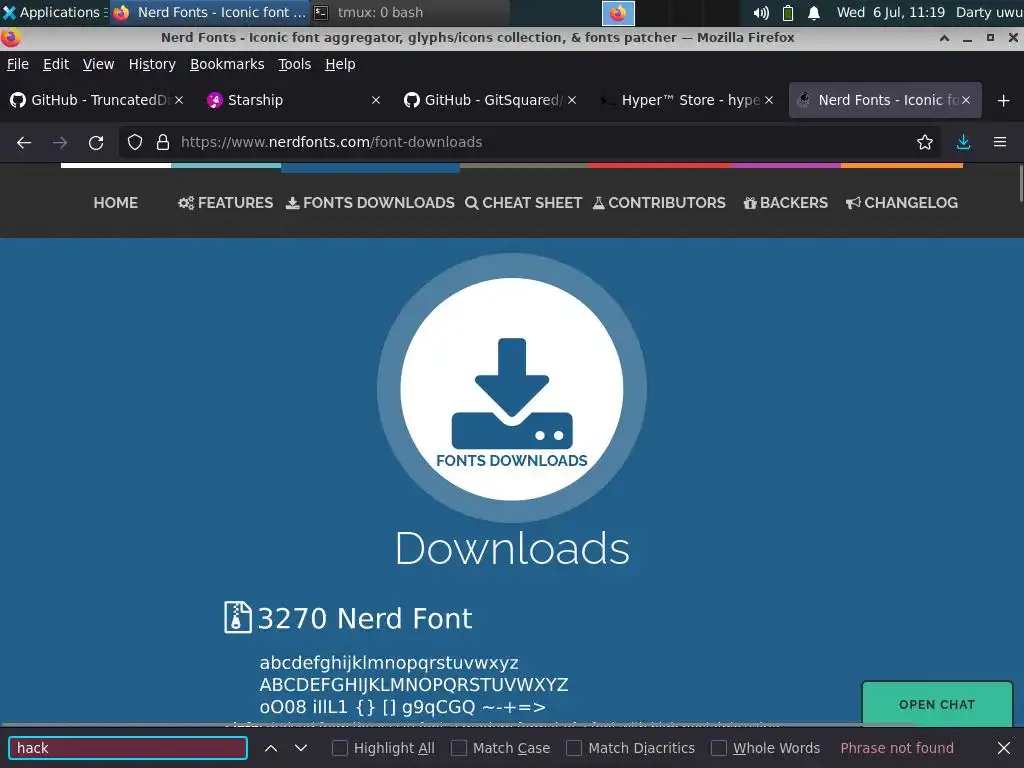Screen dimensions: 1024x768
Task: Click the Firefox icon in the panel systray
Action: tap(618, 13)
